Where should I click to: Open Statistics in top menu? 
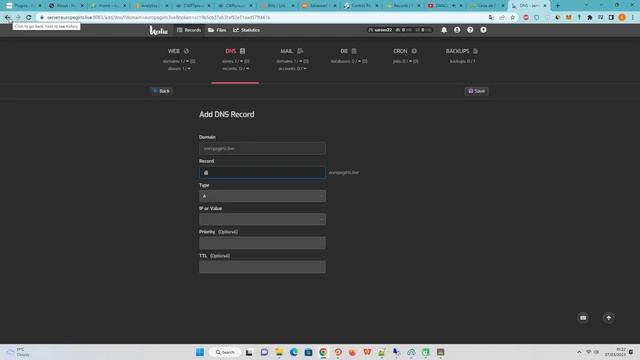click(x=246, y=30)
